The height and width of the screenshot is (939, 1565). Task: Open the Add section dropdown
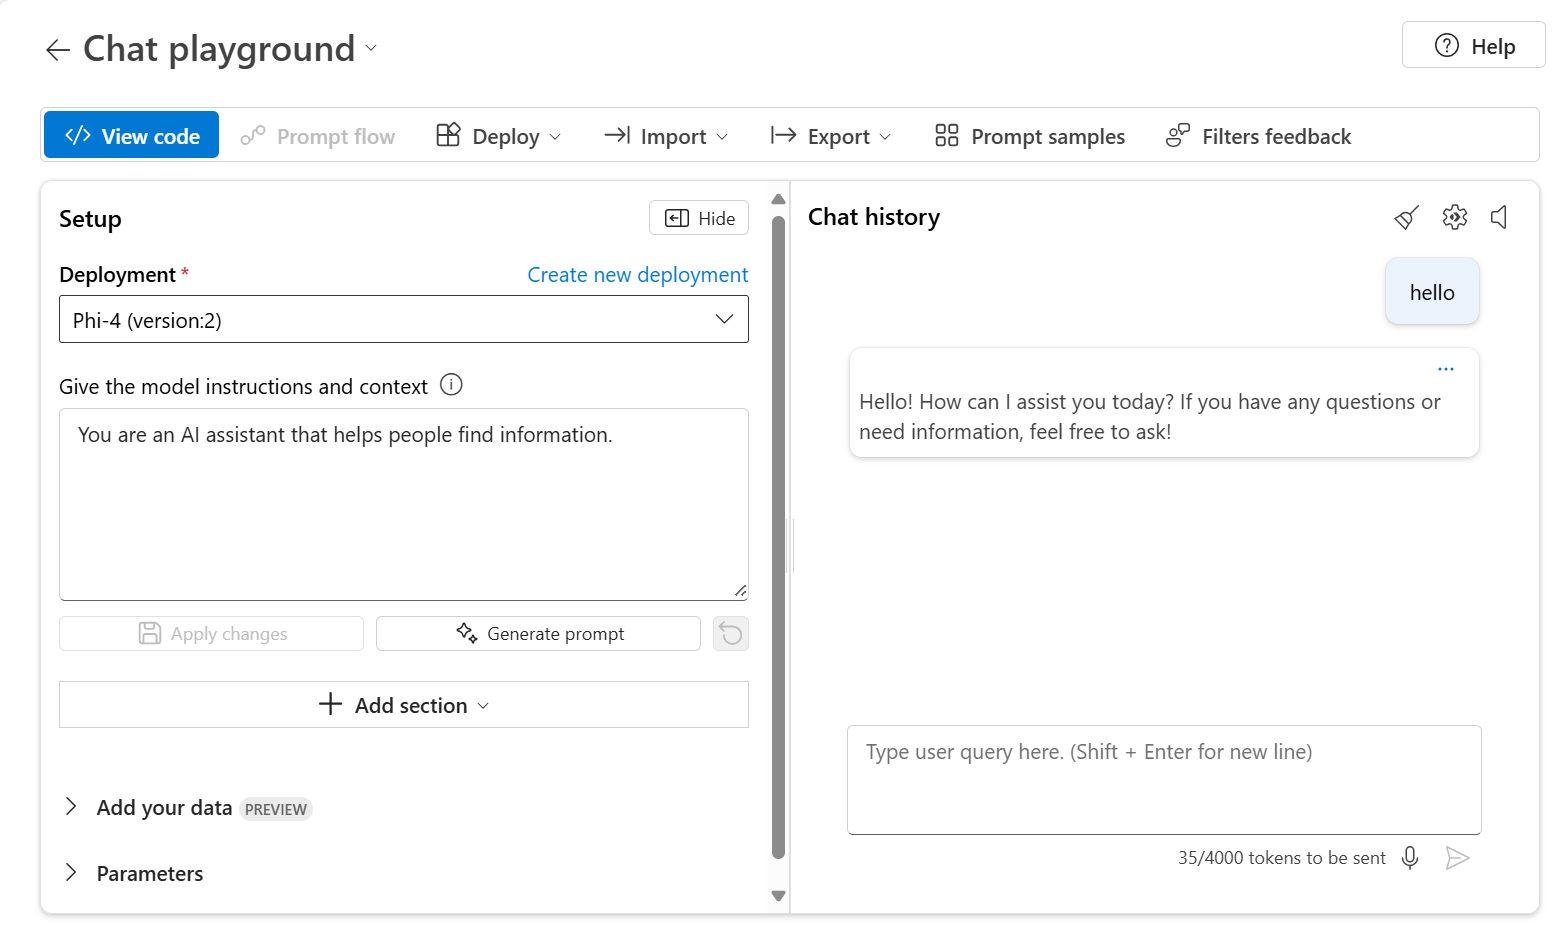click(x=404, y=705)
